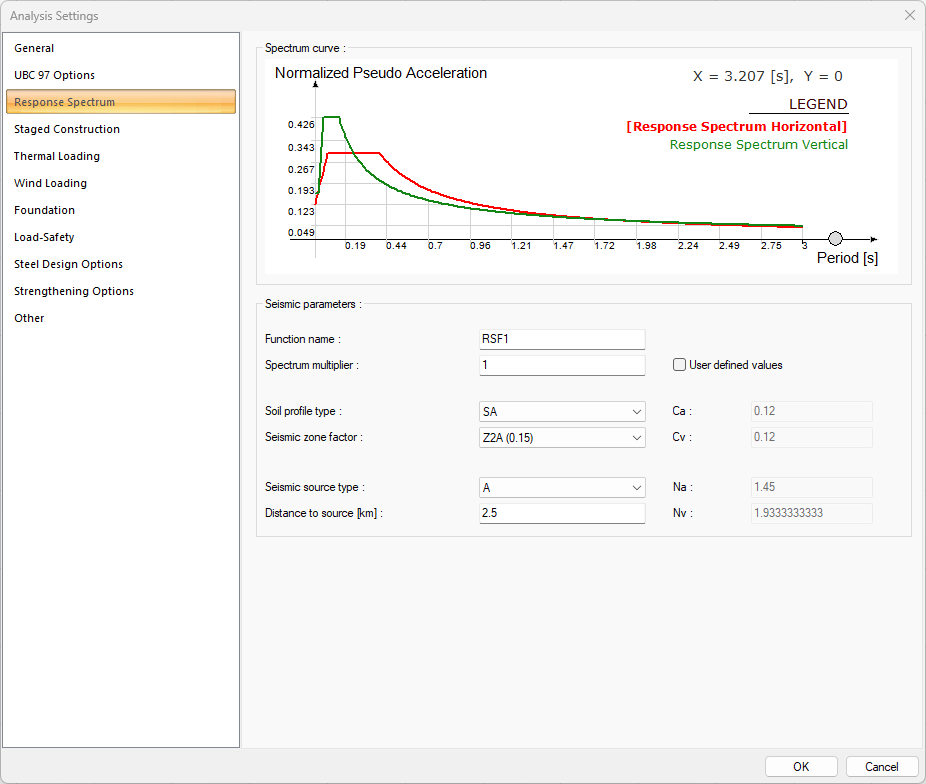Open the Wind Loading page
This screenshot has height=784, width=926.
click(x=50, y=183)
